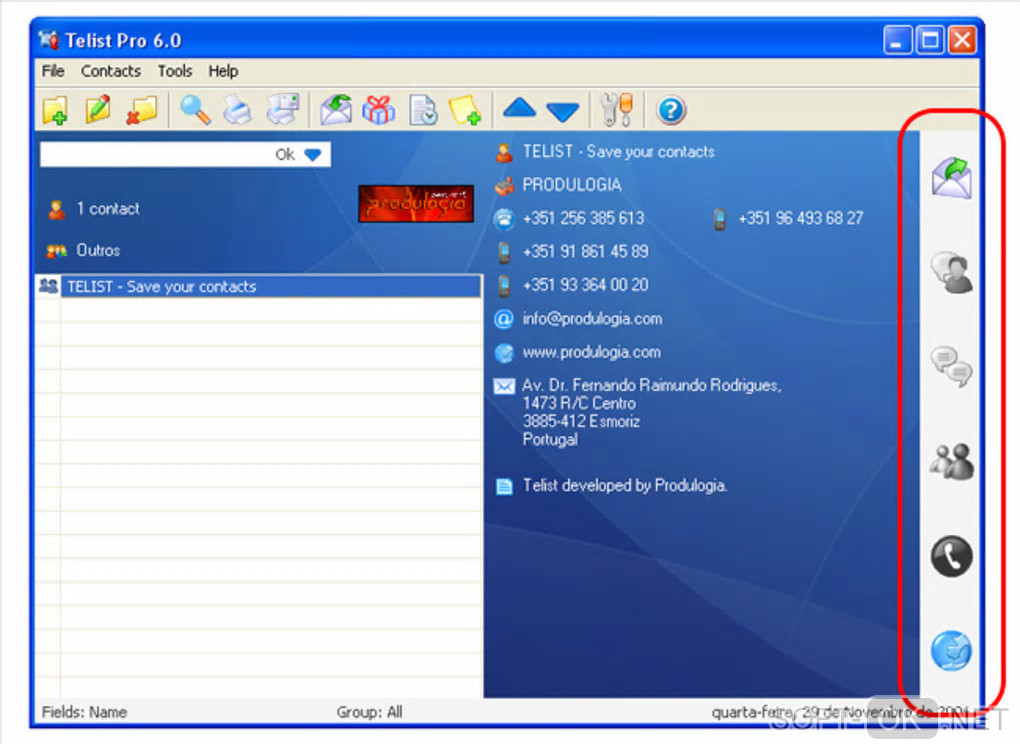Open the www.produlogia.com website link
Screen dimensions: 1020x744
tap(591, 352)
